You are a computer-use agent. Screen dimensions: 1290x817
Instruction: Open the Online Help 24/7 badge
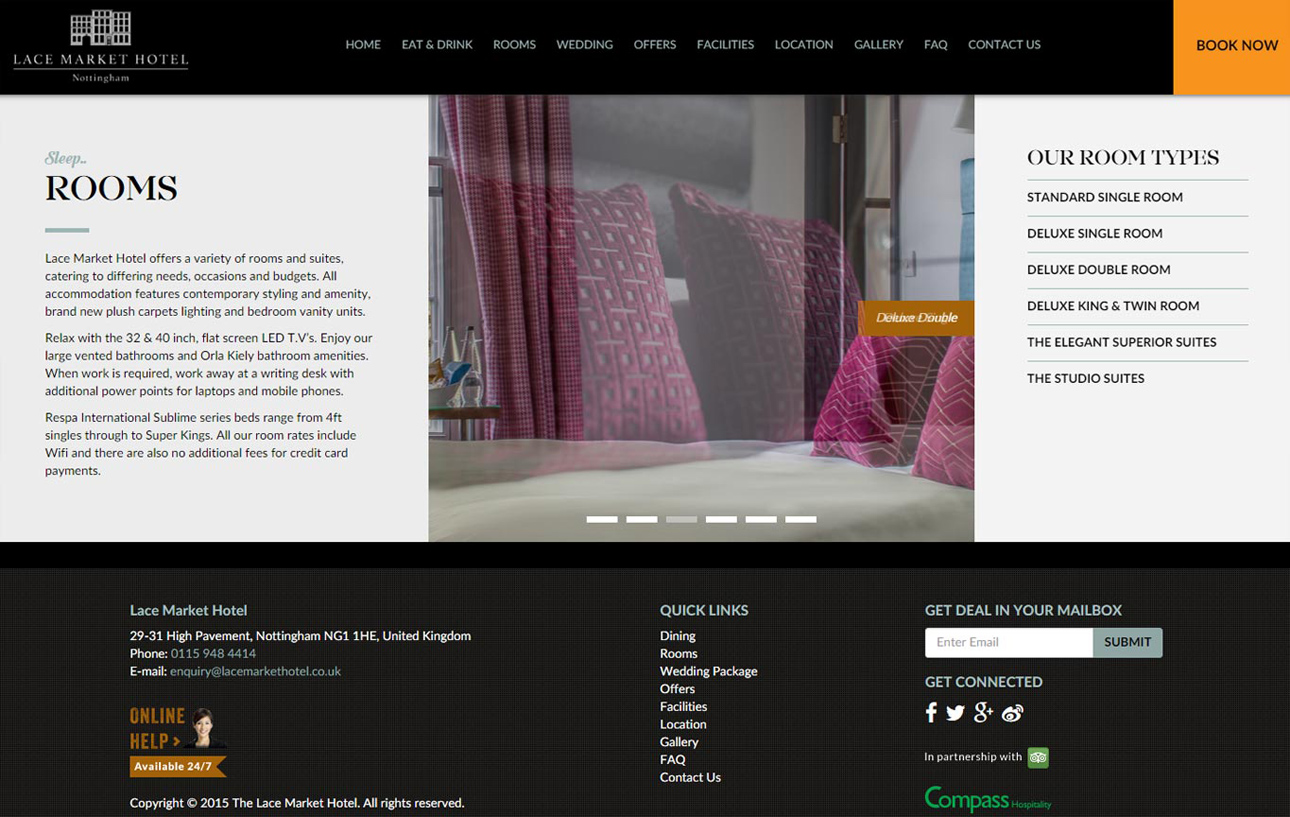click(x=178, y=741)
